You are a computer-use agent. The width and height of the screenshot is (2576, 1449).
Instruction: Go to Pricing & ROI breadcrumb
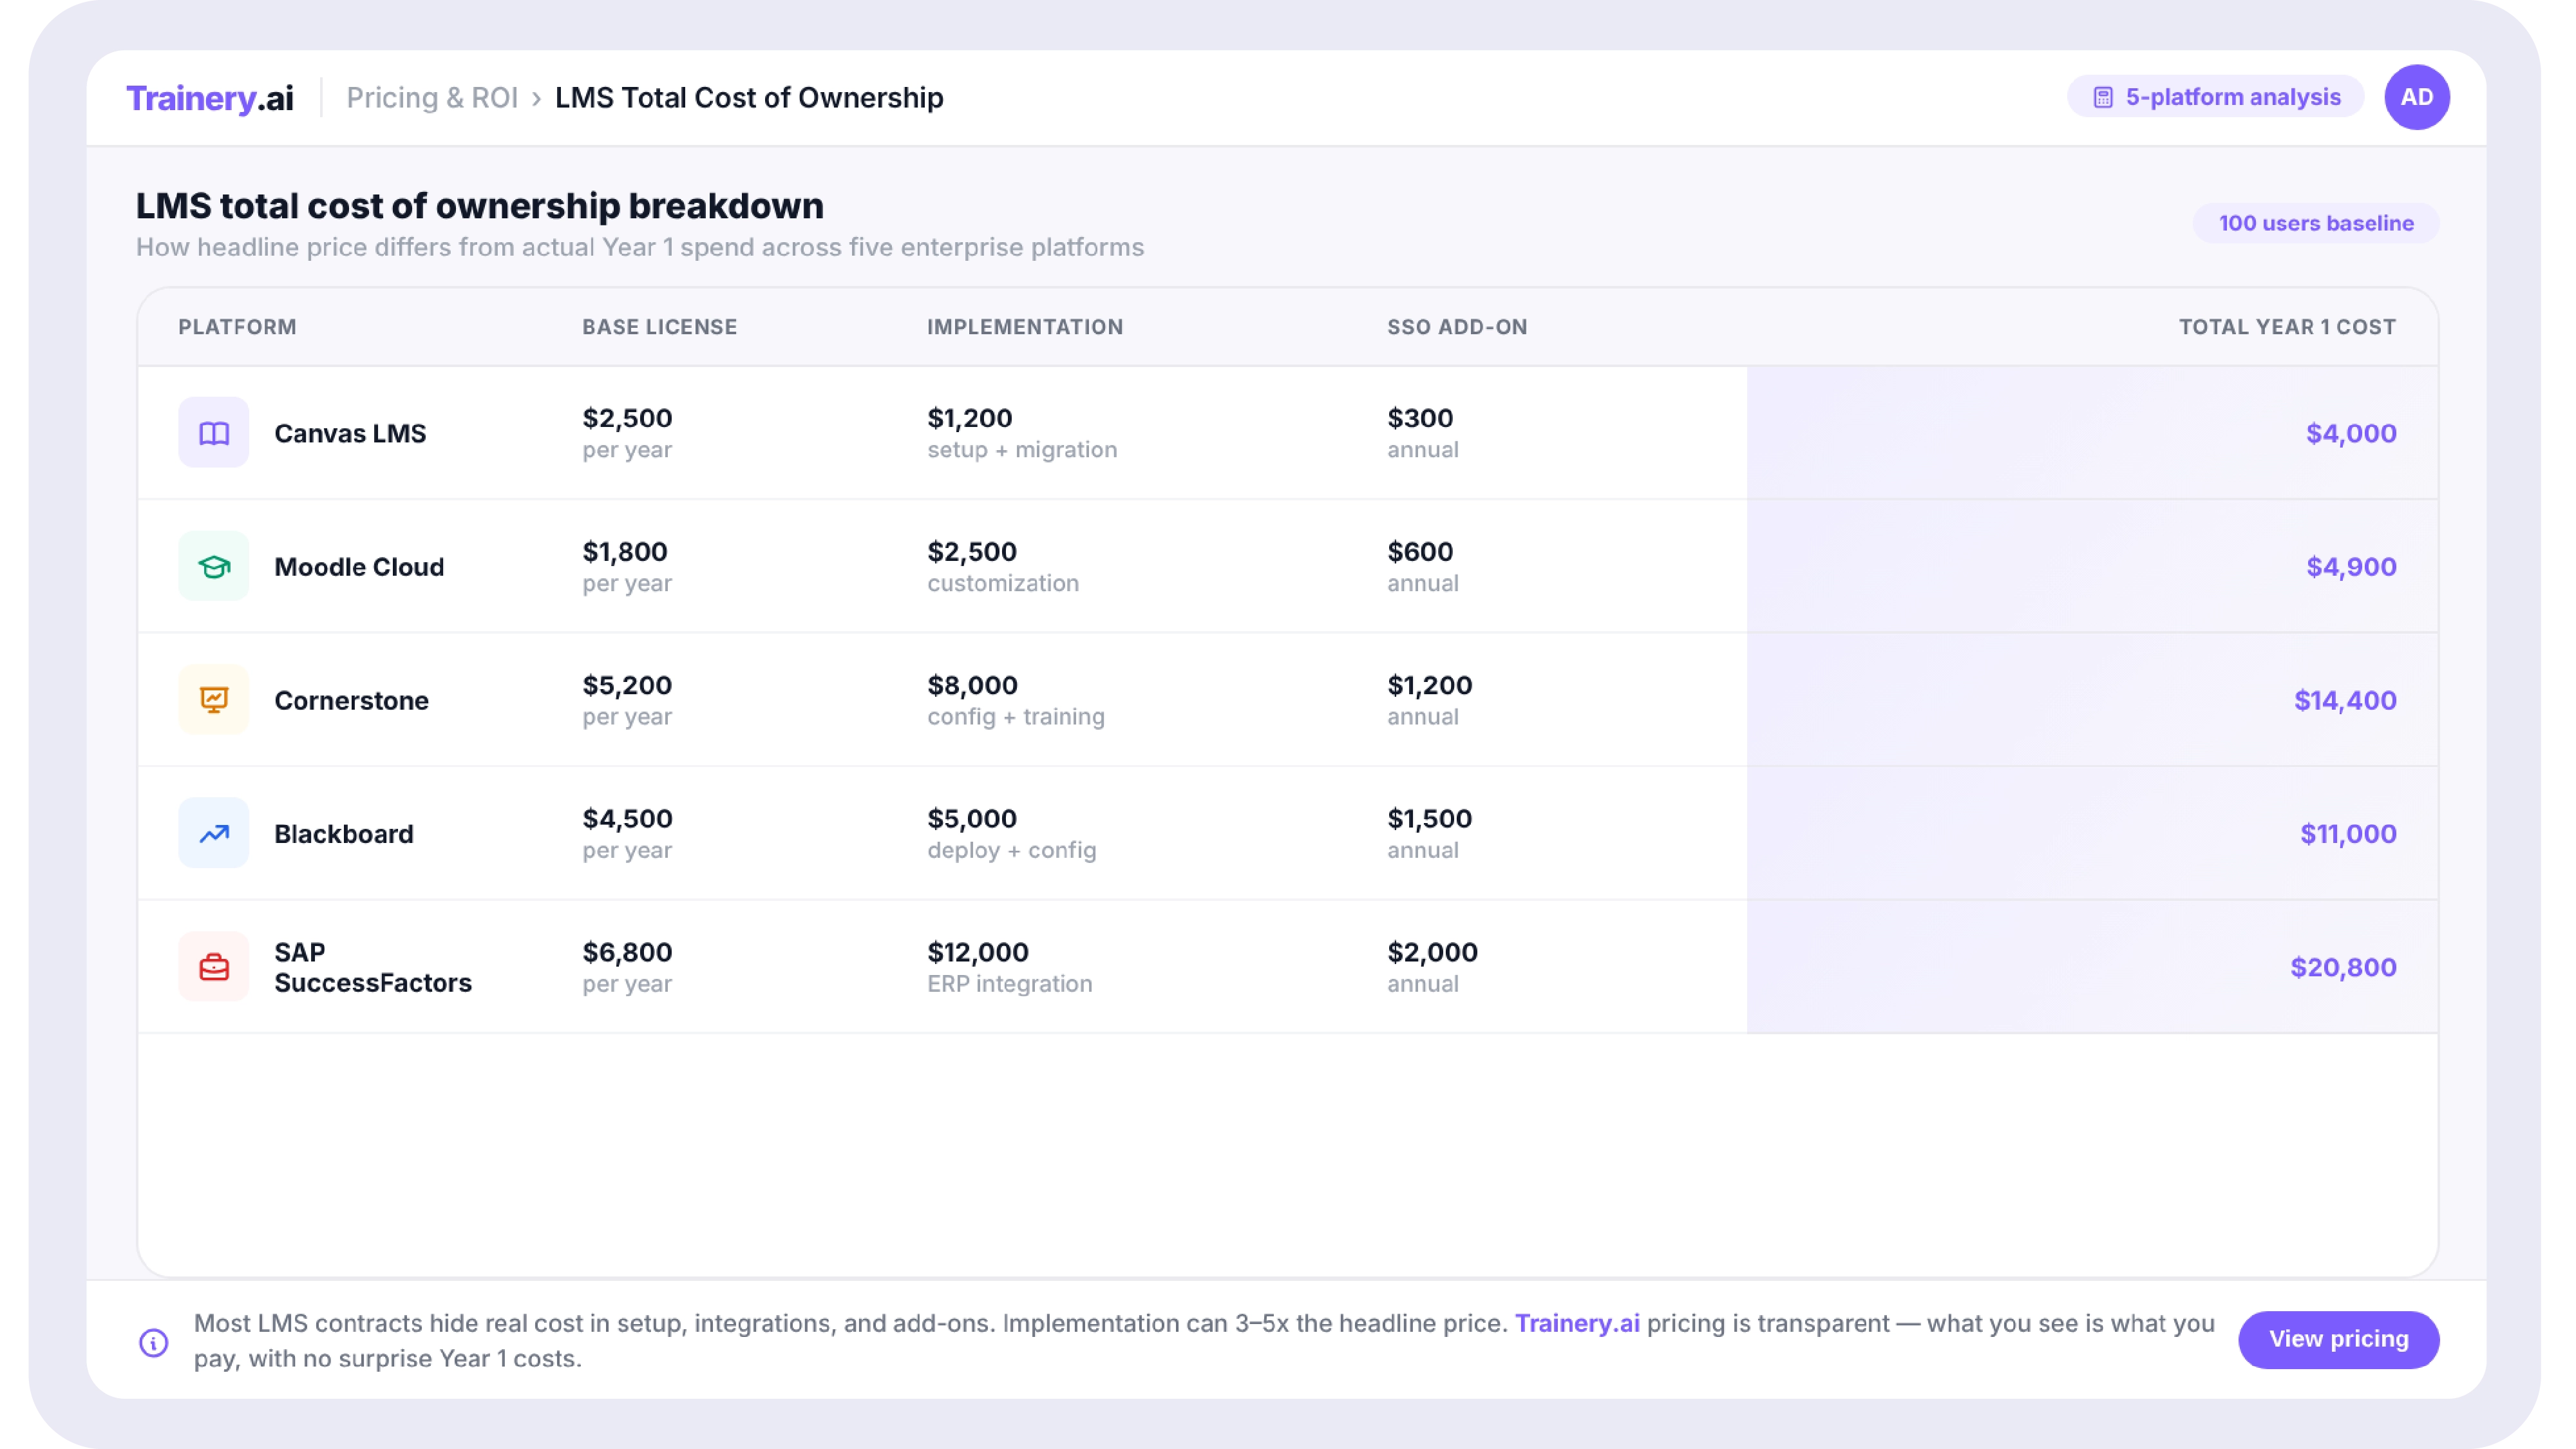[x=432, y=98]
